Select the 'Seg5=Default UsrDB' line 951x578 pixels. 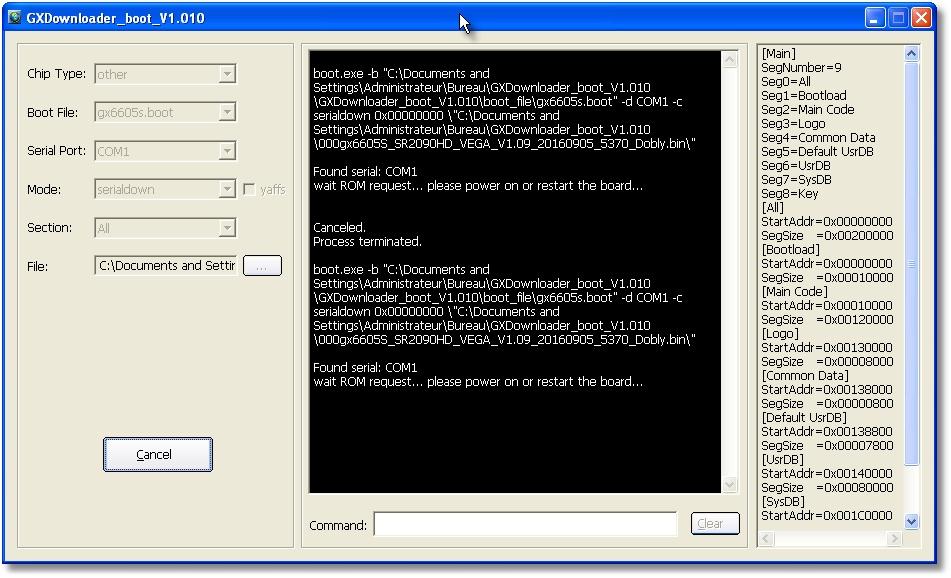click(x=818, y=151)
